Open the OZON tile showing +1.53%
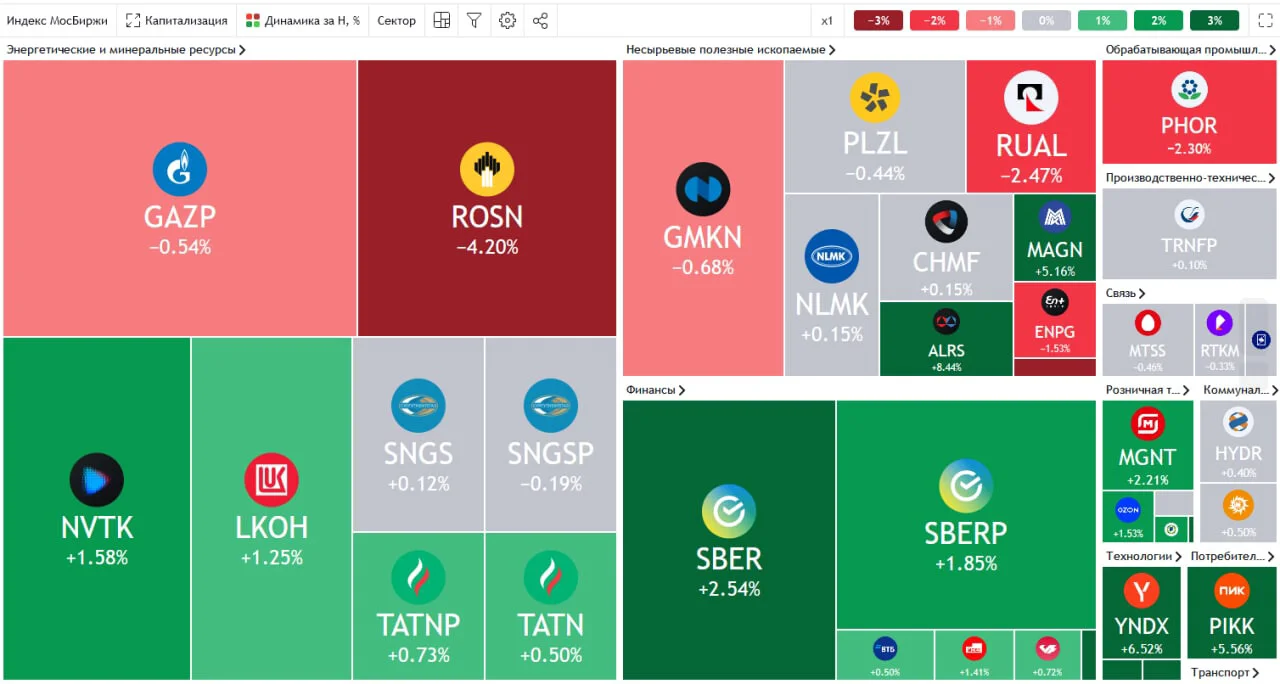 1127,516
